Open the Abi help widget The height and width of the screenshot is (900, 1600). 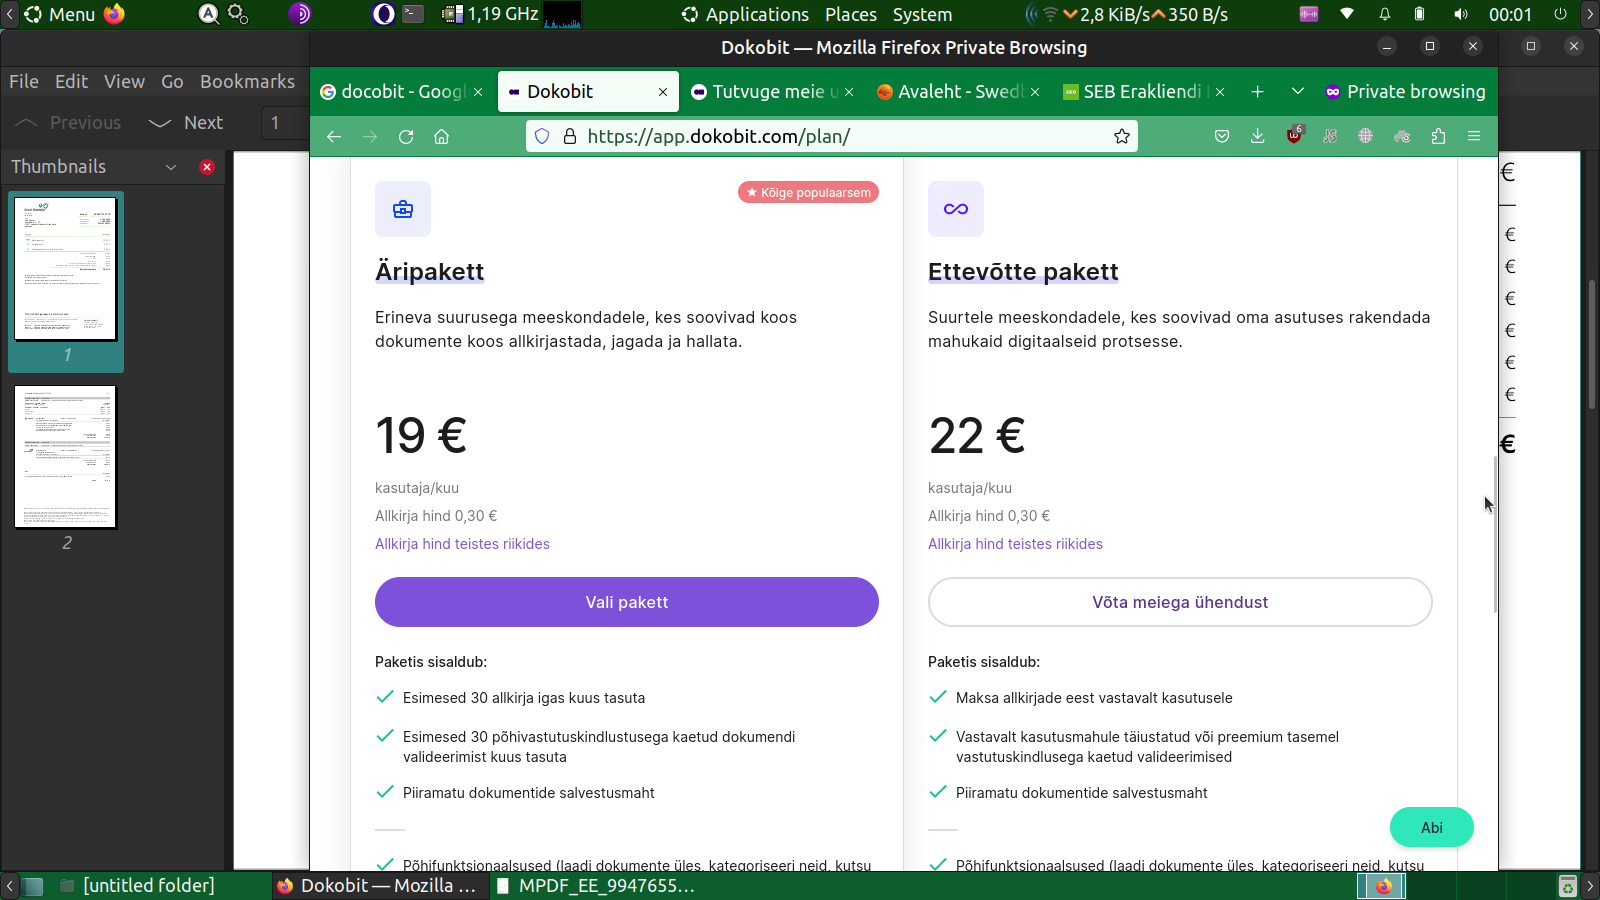click(x=1431, y=827)
